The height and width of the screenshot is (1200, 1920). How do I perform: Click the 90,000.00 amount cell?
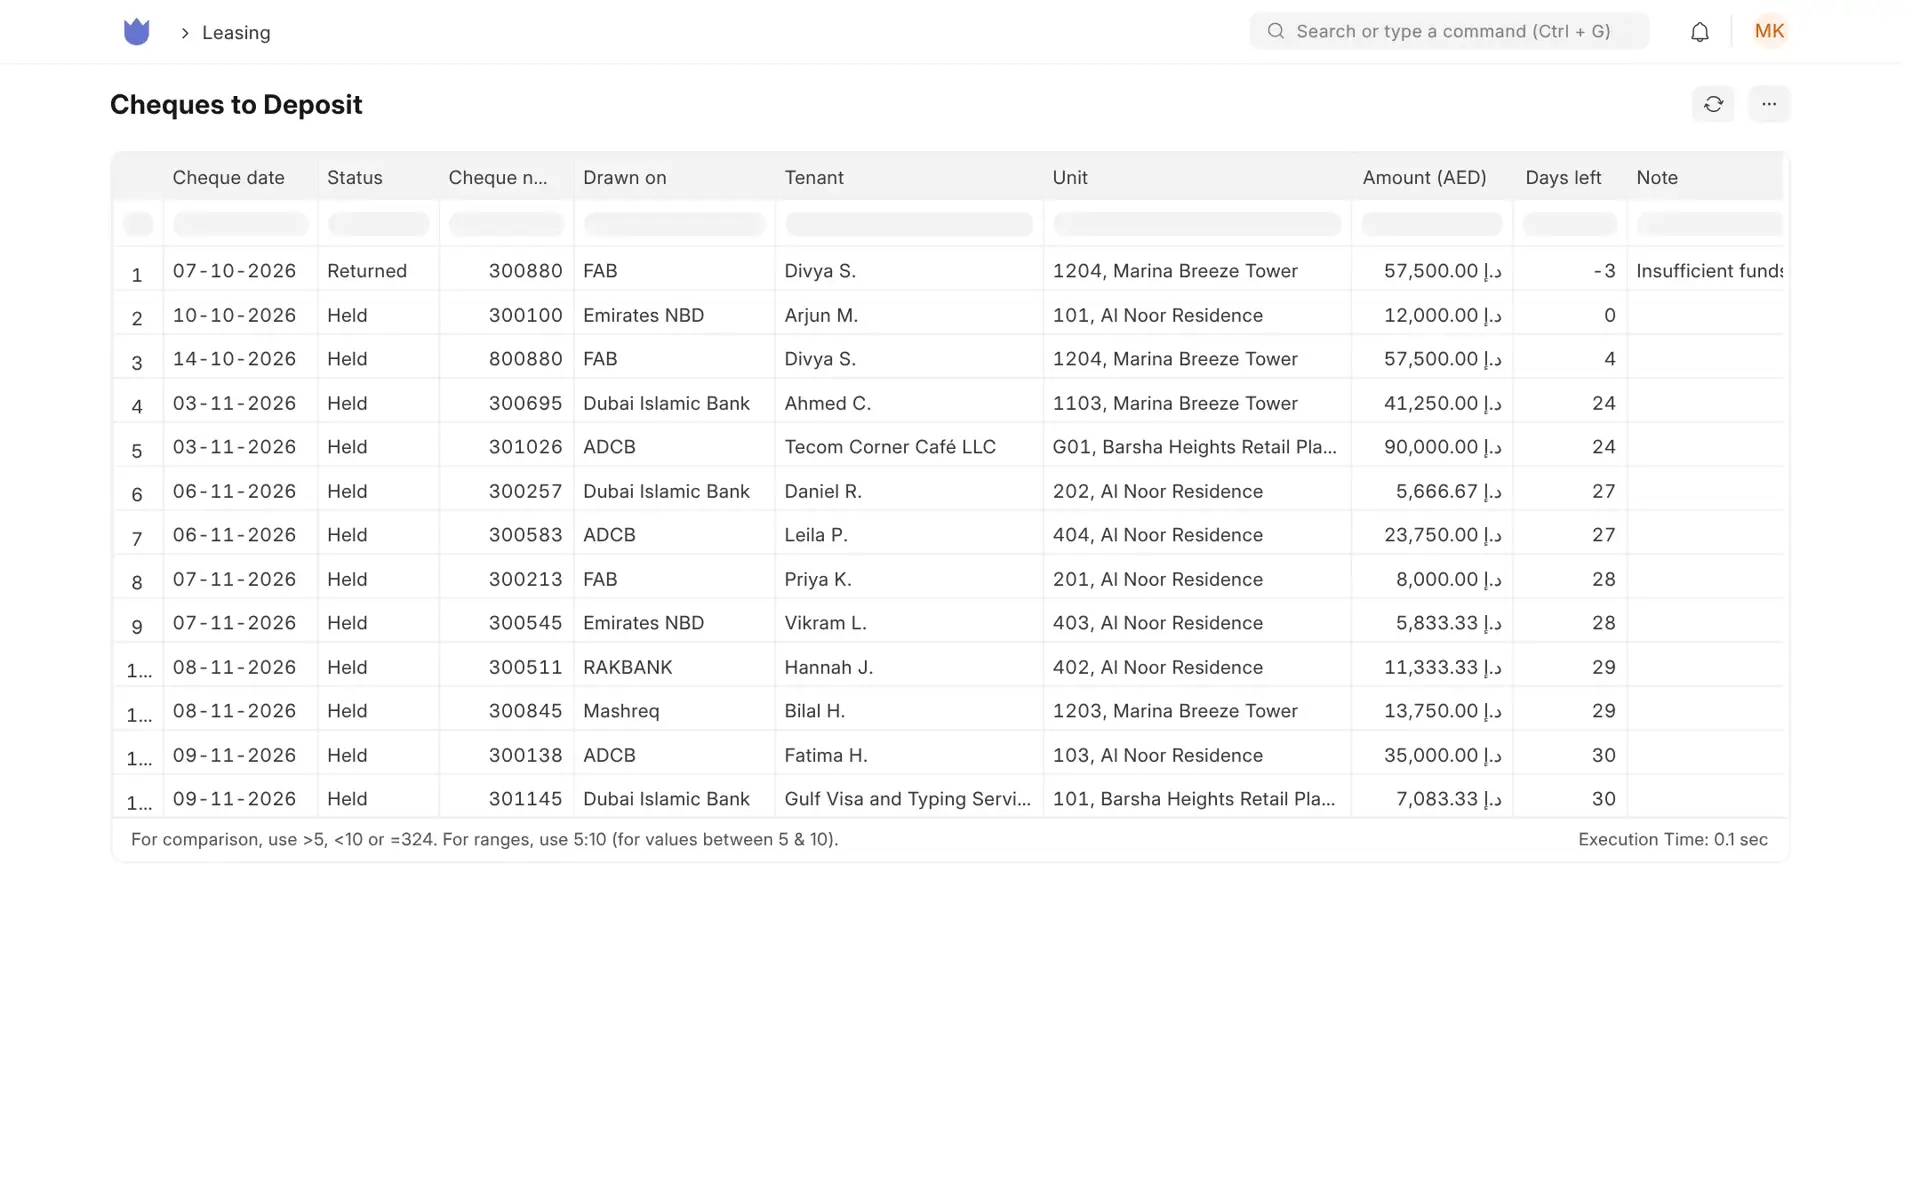[x=1432, y=447]
